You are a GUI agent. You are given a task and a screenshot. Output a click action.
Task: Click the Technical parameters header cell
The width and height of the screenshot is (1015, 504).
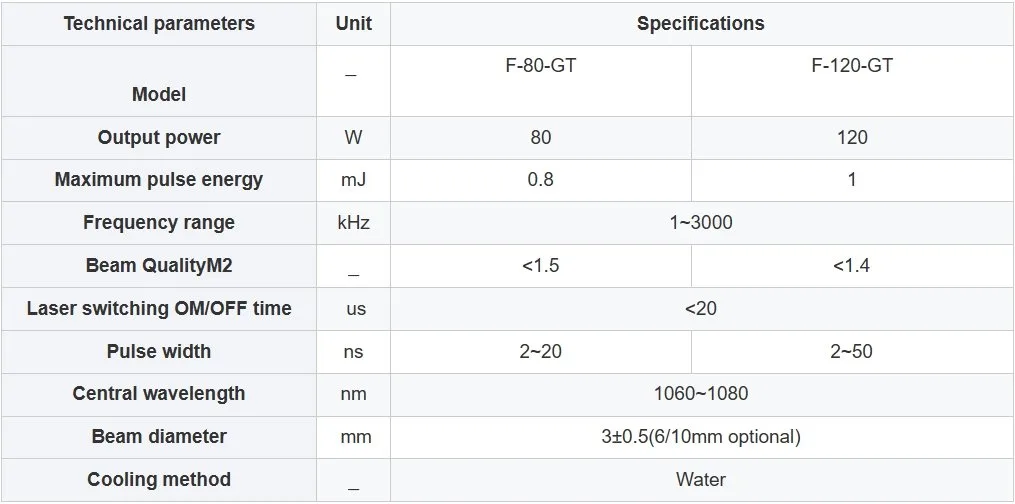click(x=159, y=24)
